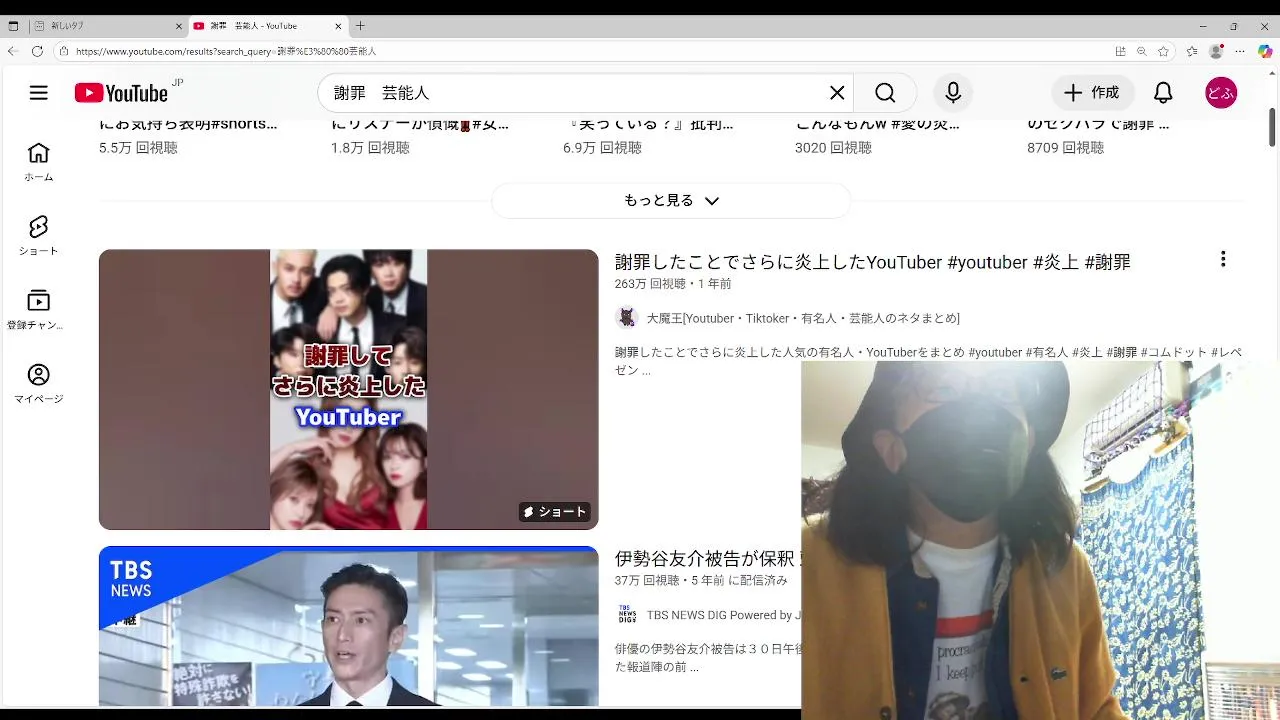This screenshot has width=1280, height=720.
Task: Reload the page with the refresh icon
Action: pyautogui.click(x=37, y=51)
